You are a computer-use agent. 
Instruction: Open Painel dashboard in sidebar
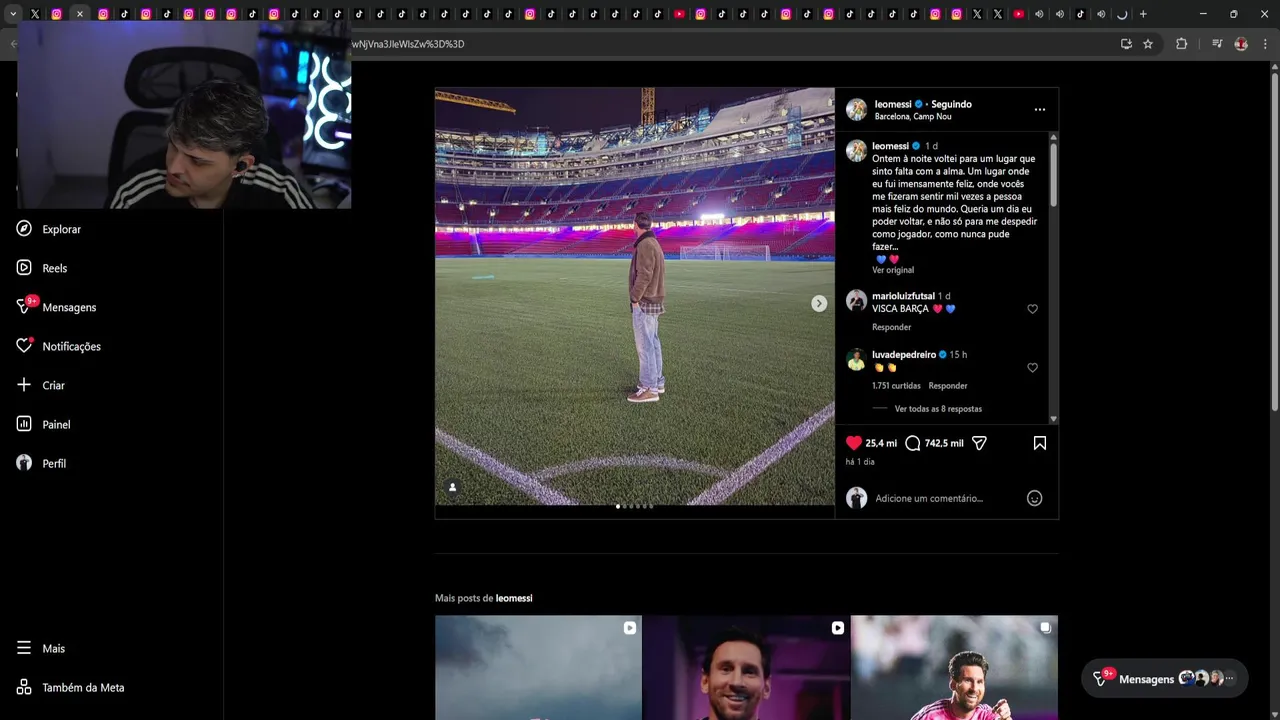pos(44,424)
